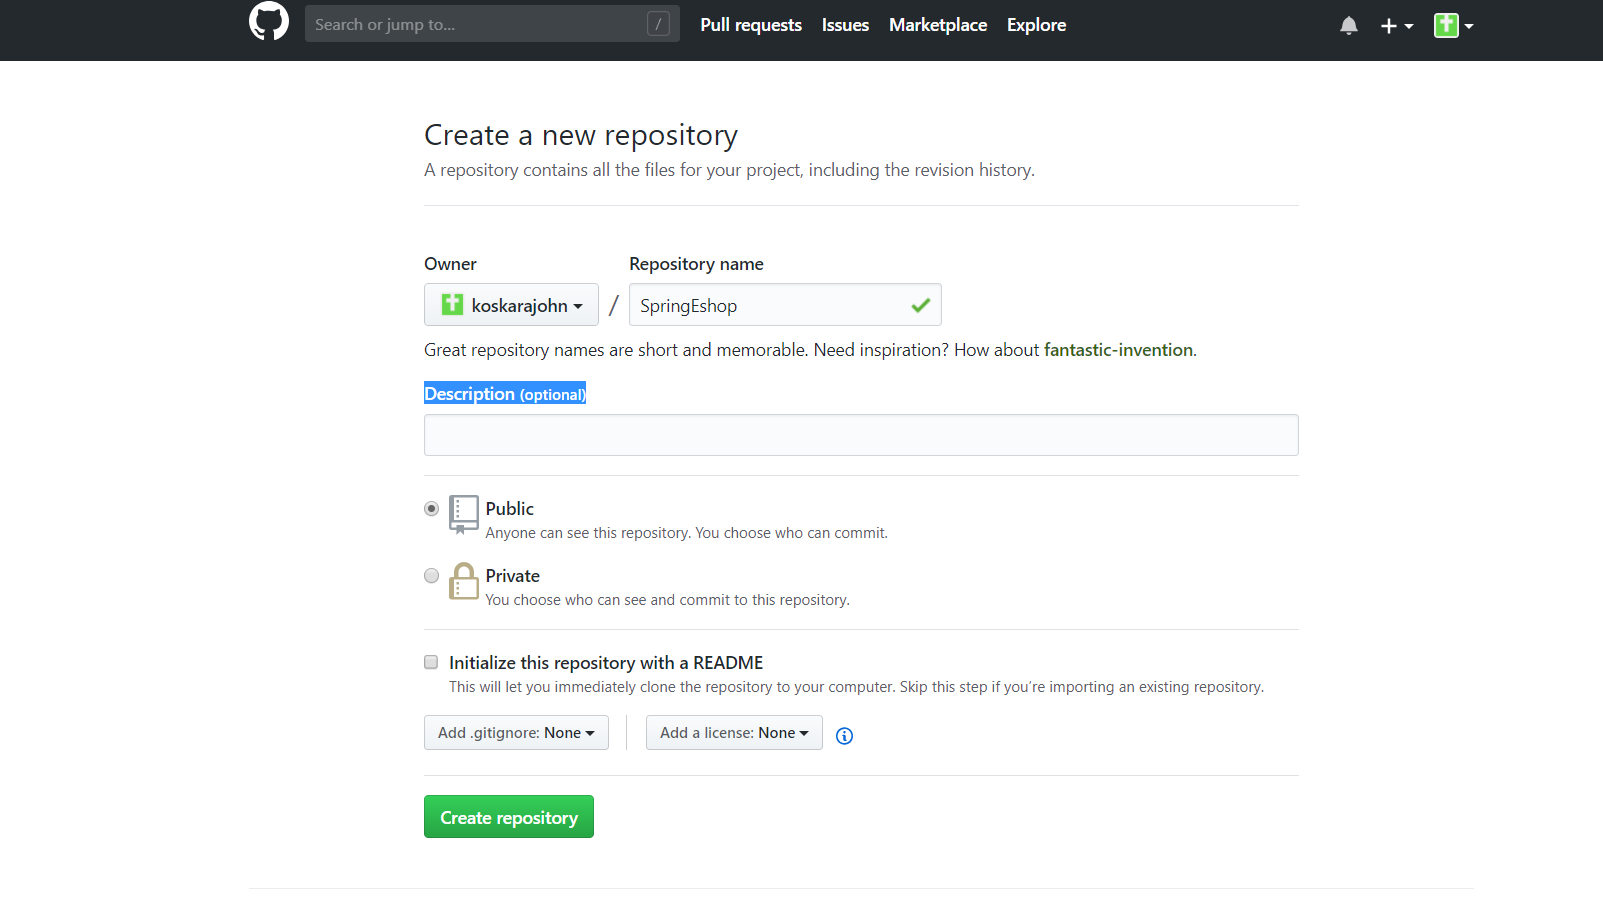This screenshot has height=902, width=1603.
Task: Click into the Description input box
Action: [861, 435]
